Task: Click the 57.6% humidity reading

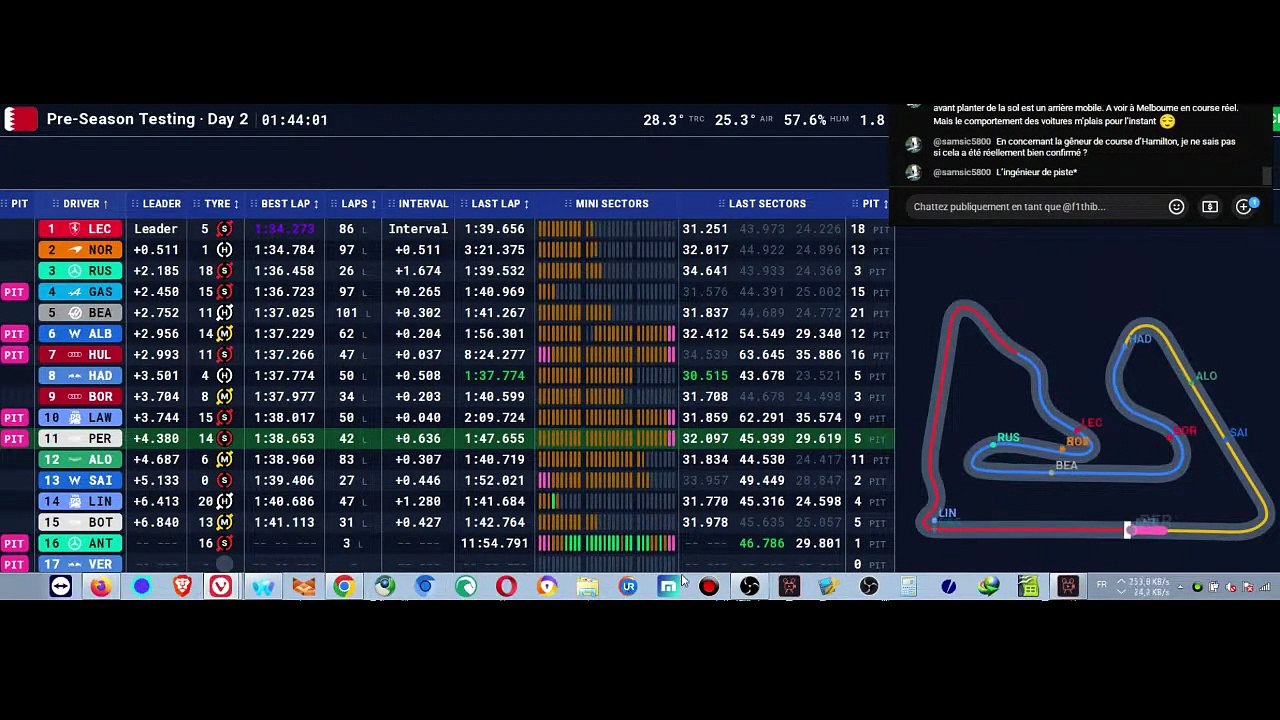Action: point(805,120)
